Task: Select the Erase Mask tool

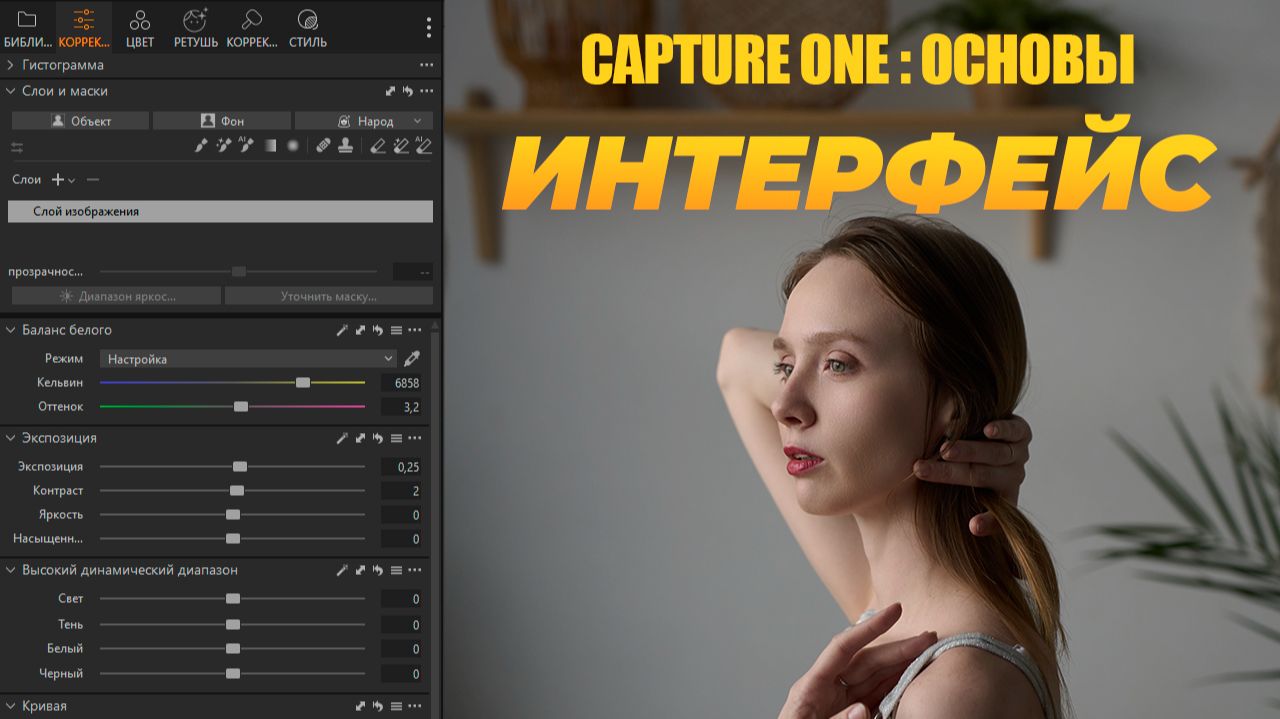Action: pyautogui.click(x=377, y=146)
